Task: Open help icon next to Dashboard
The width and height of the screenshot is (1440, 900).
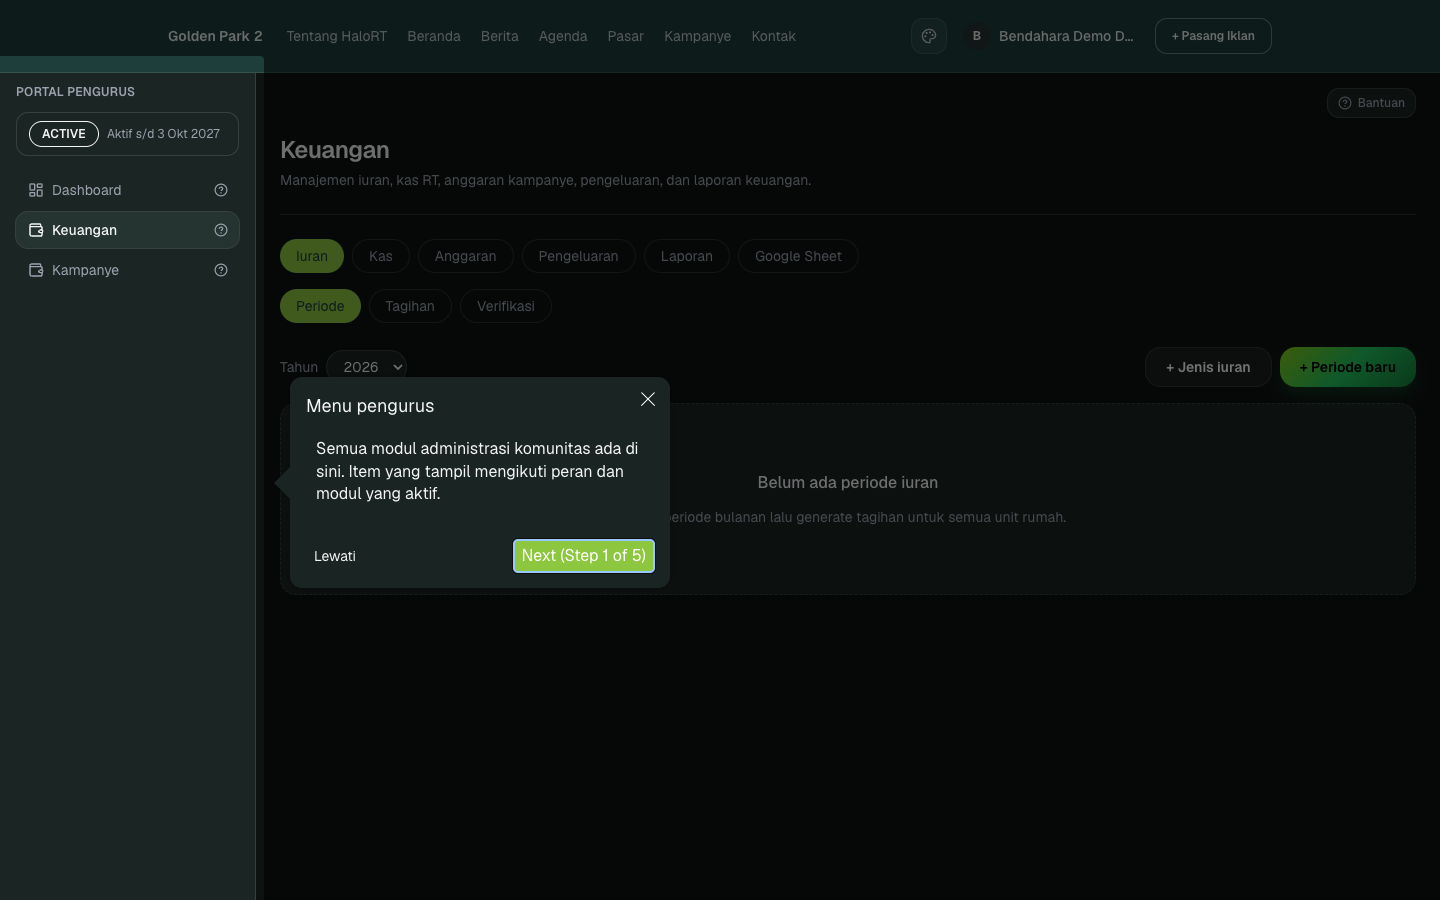Action: pos(221,190)
